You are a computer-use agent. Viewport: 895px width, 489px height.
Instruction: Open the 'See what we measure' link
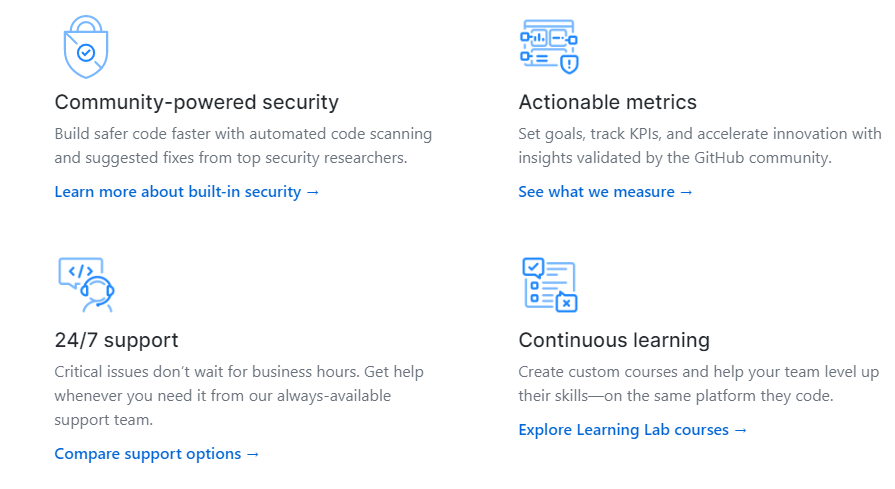[x=596, y=192]
